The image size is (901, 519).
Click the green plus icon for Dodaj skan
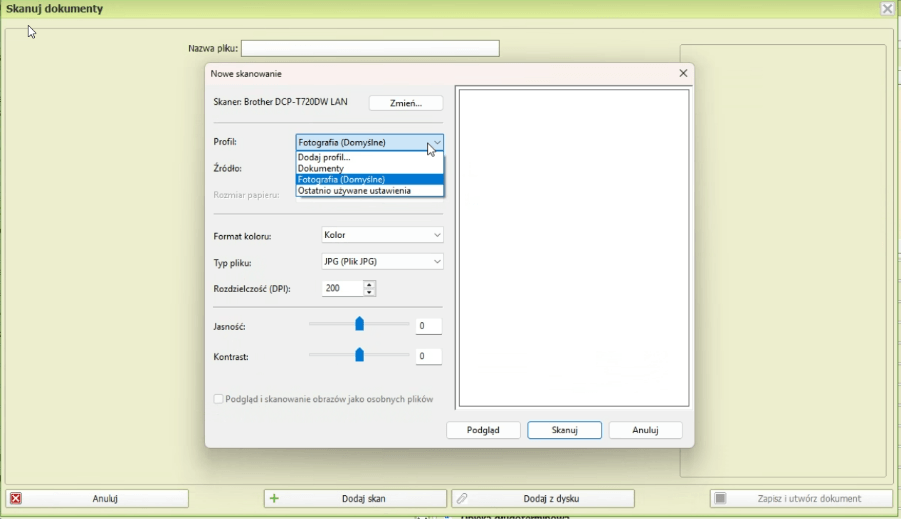[274, 498]
